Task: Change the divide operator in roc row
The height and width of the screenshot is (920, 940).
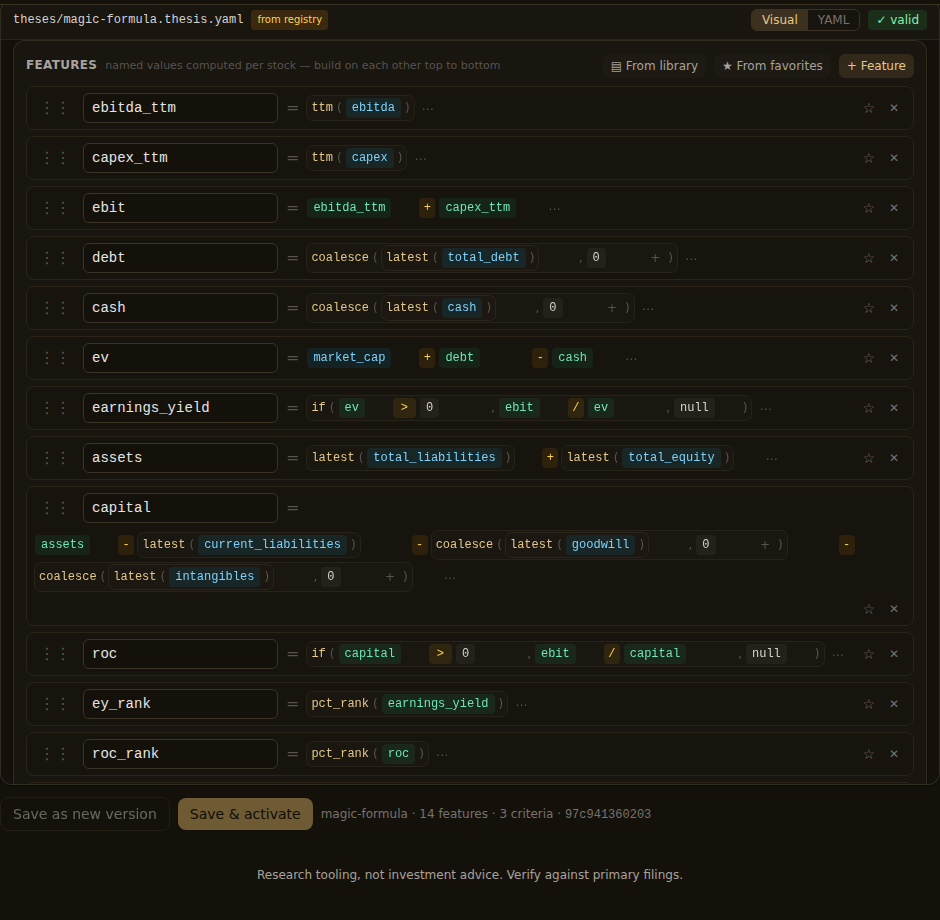Action: click(x=611, y=653)
